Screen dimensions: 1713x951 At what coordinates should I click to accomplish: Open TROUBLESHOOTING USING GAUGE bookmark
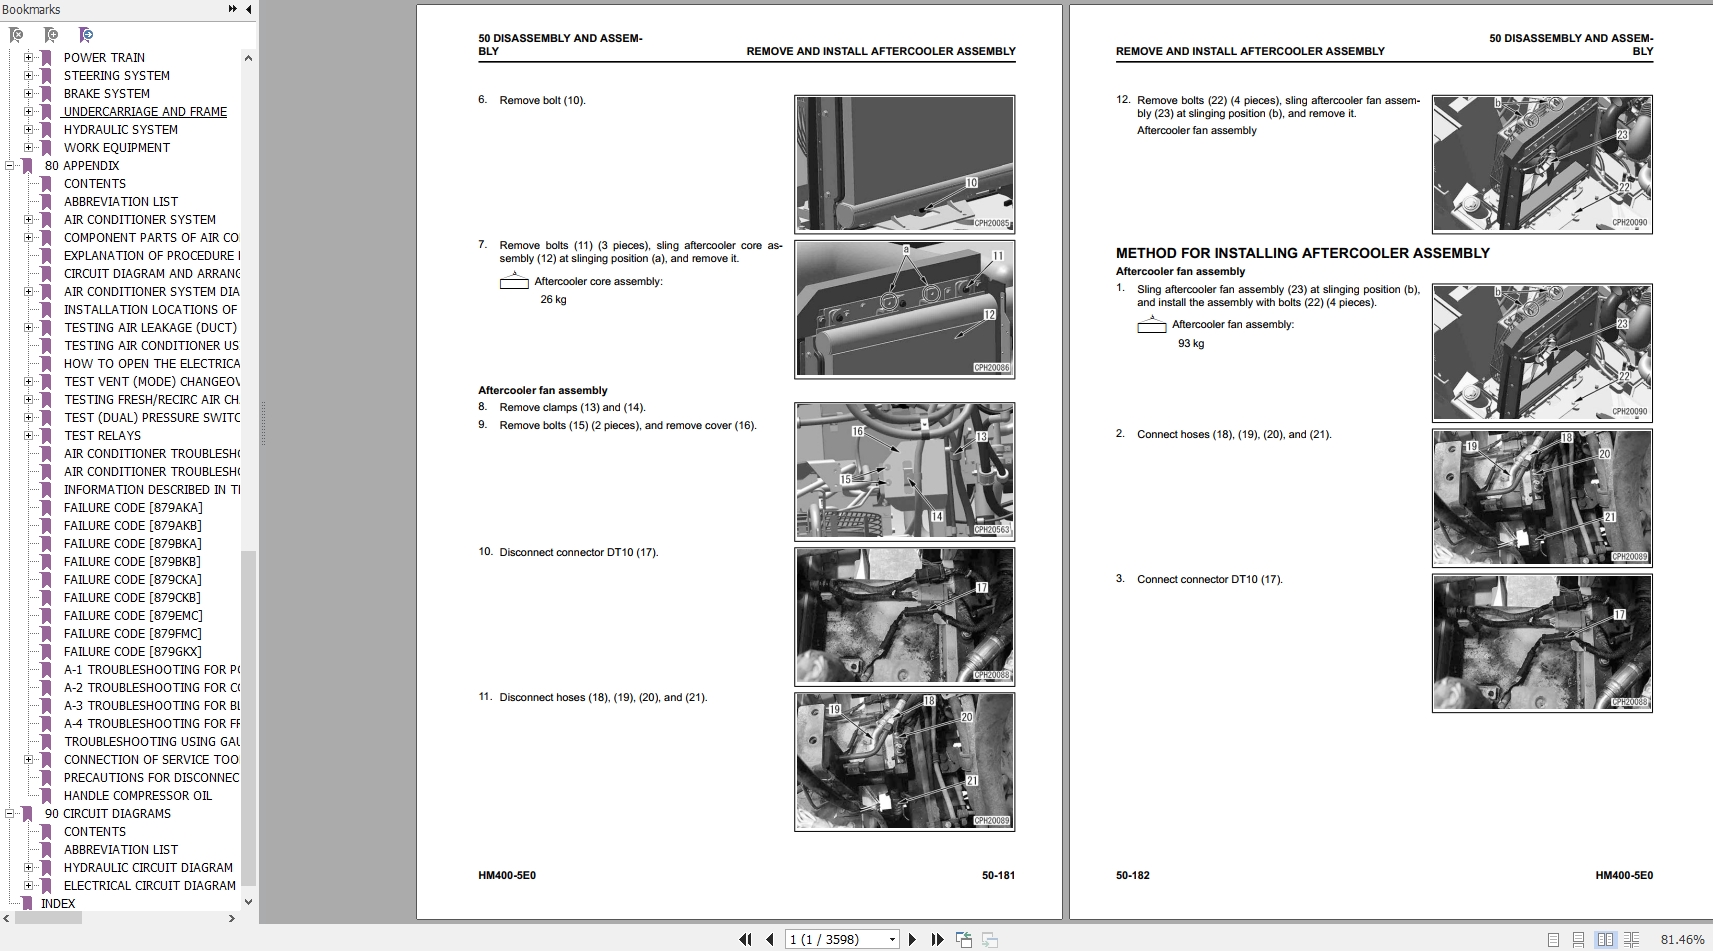tap(152, 742)
